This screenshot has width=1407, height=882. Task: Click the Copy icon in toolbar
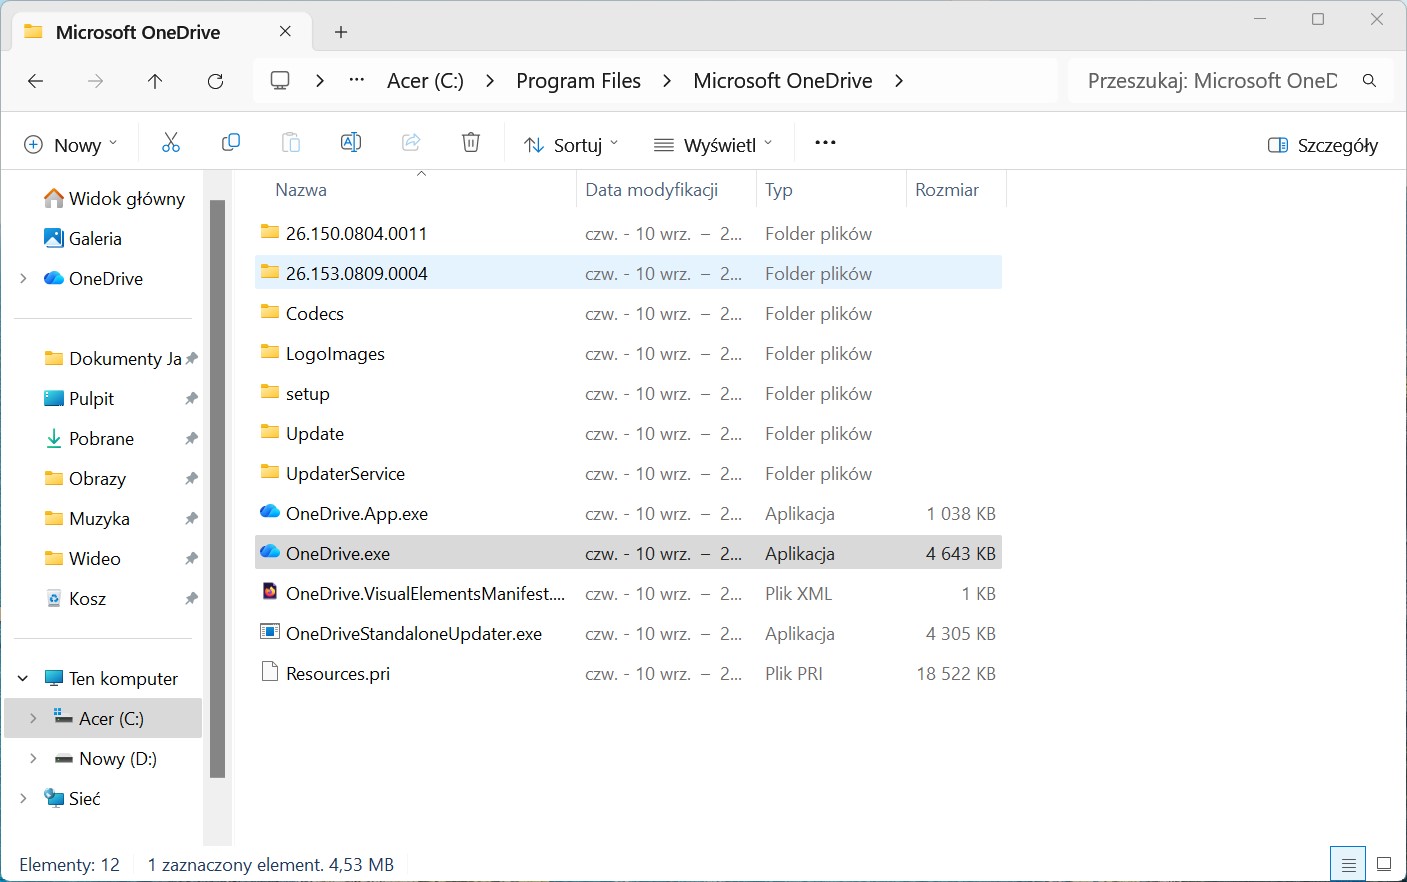coord(231,143)
